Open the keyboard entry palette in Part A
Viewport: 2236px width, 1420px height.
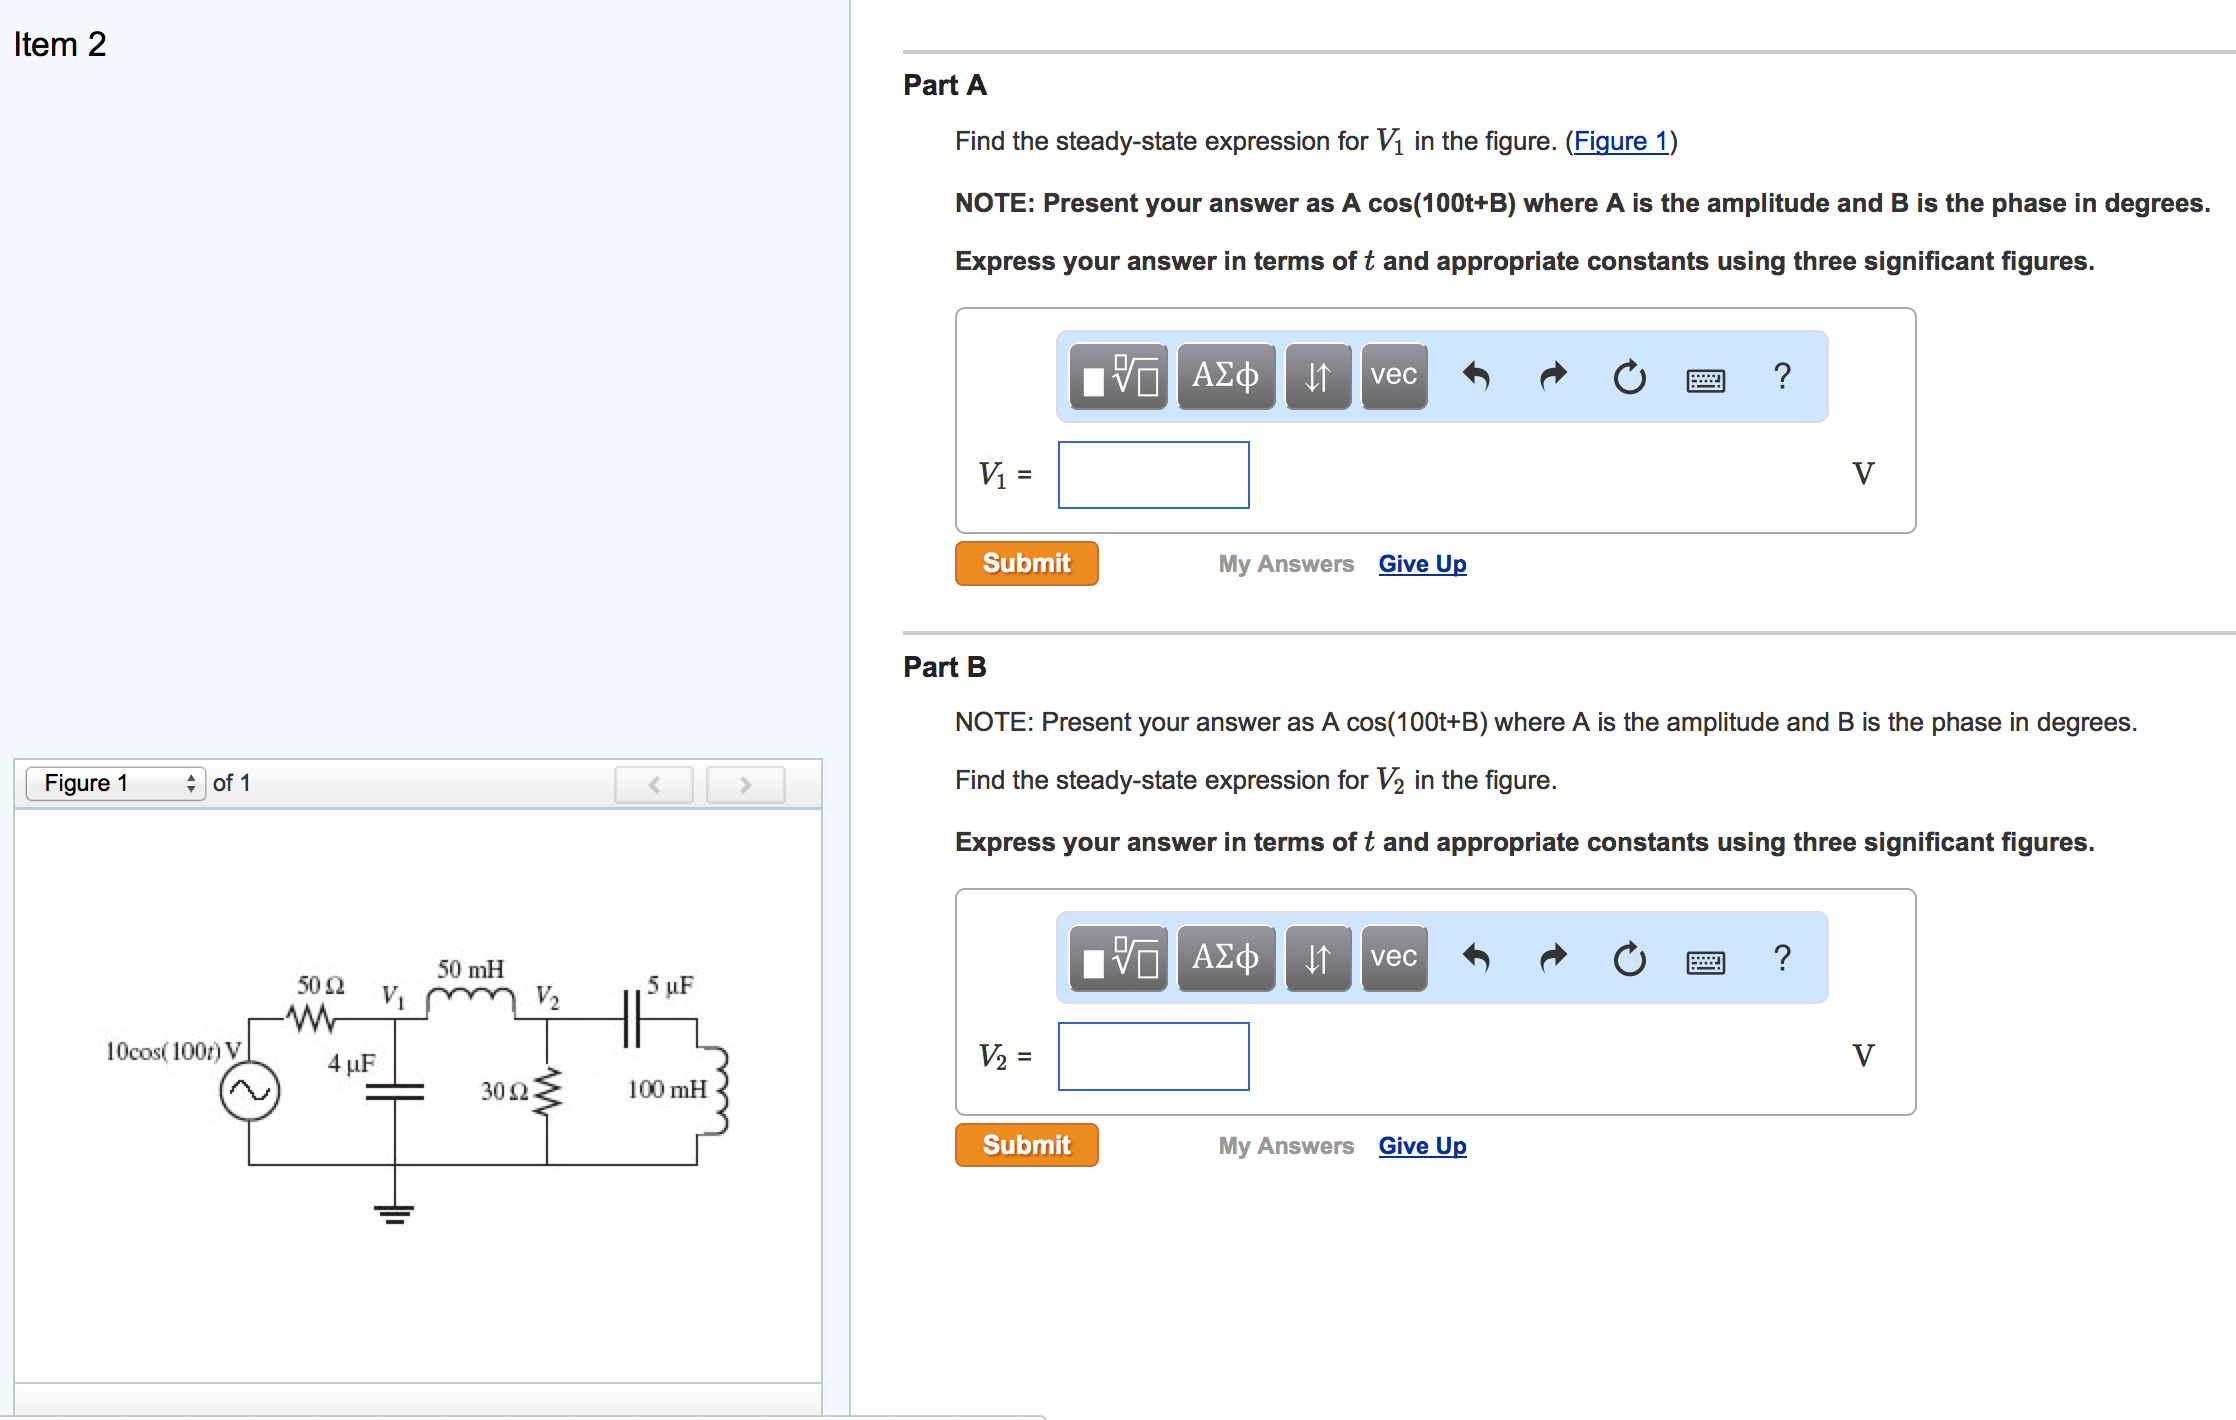click(x=1705, y=378)
